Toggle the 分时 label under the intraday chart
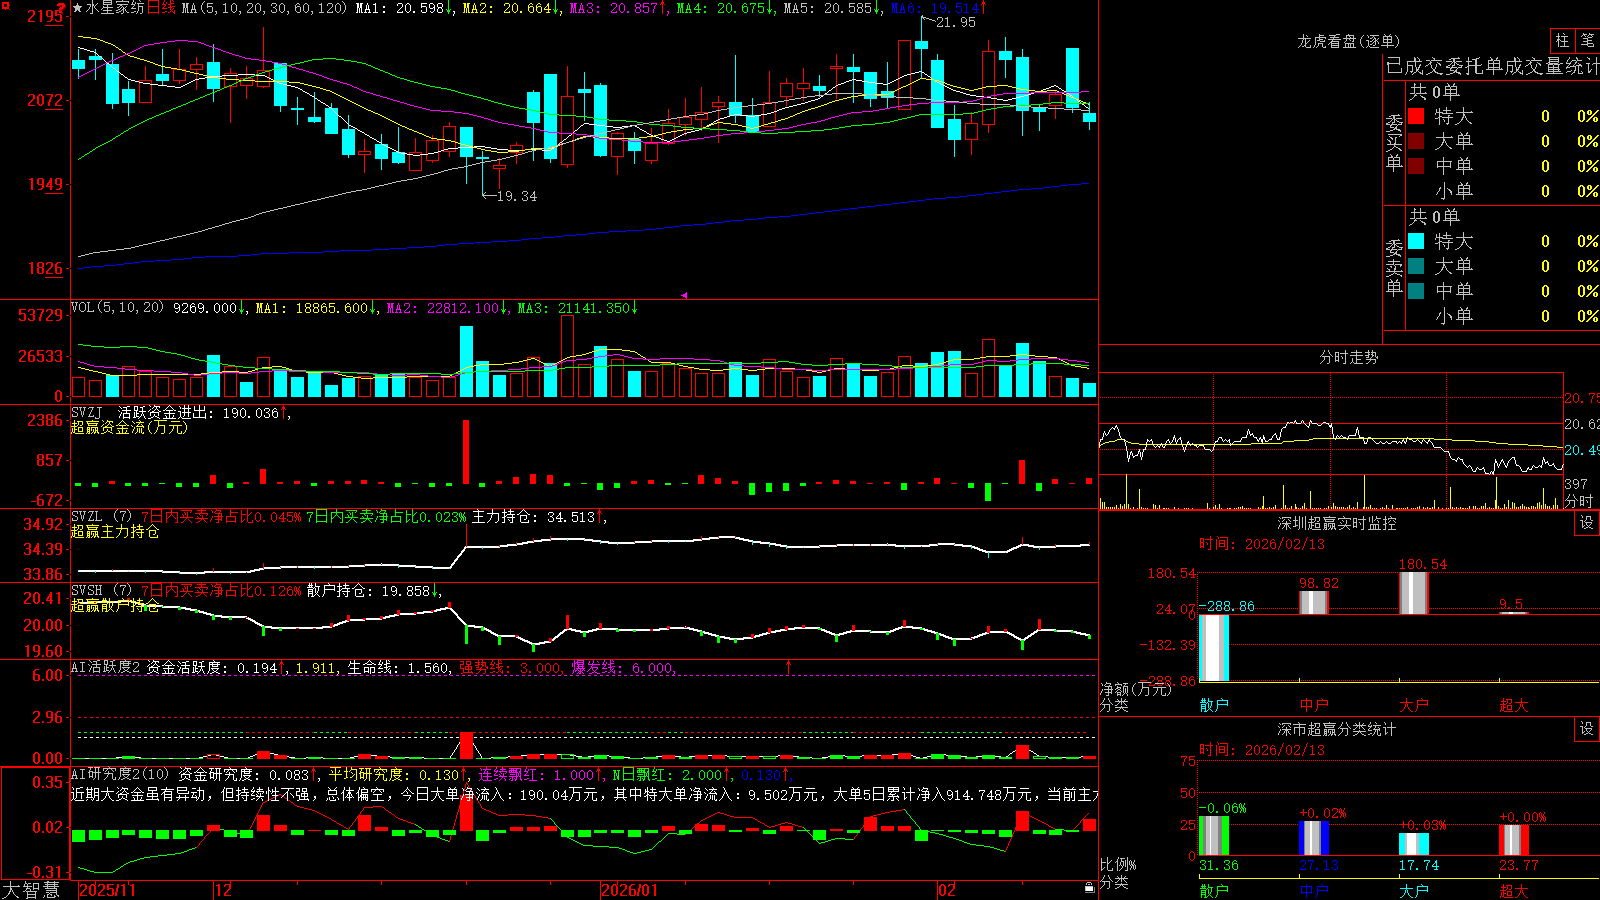The width and height of the screenshot is (1600, 900). (1579, 500)
